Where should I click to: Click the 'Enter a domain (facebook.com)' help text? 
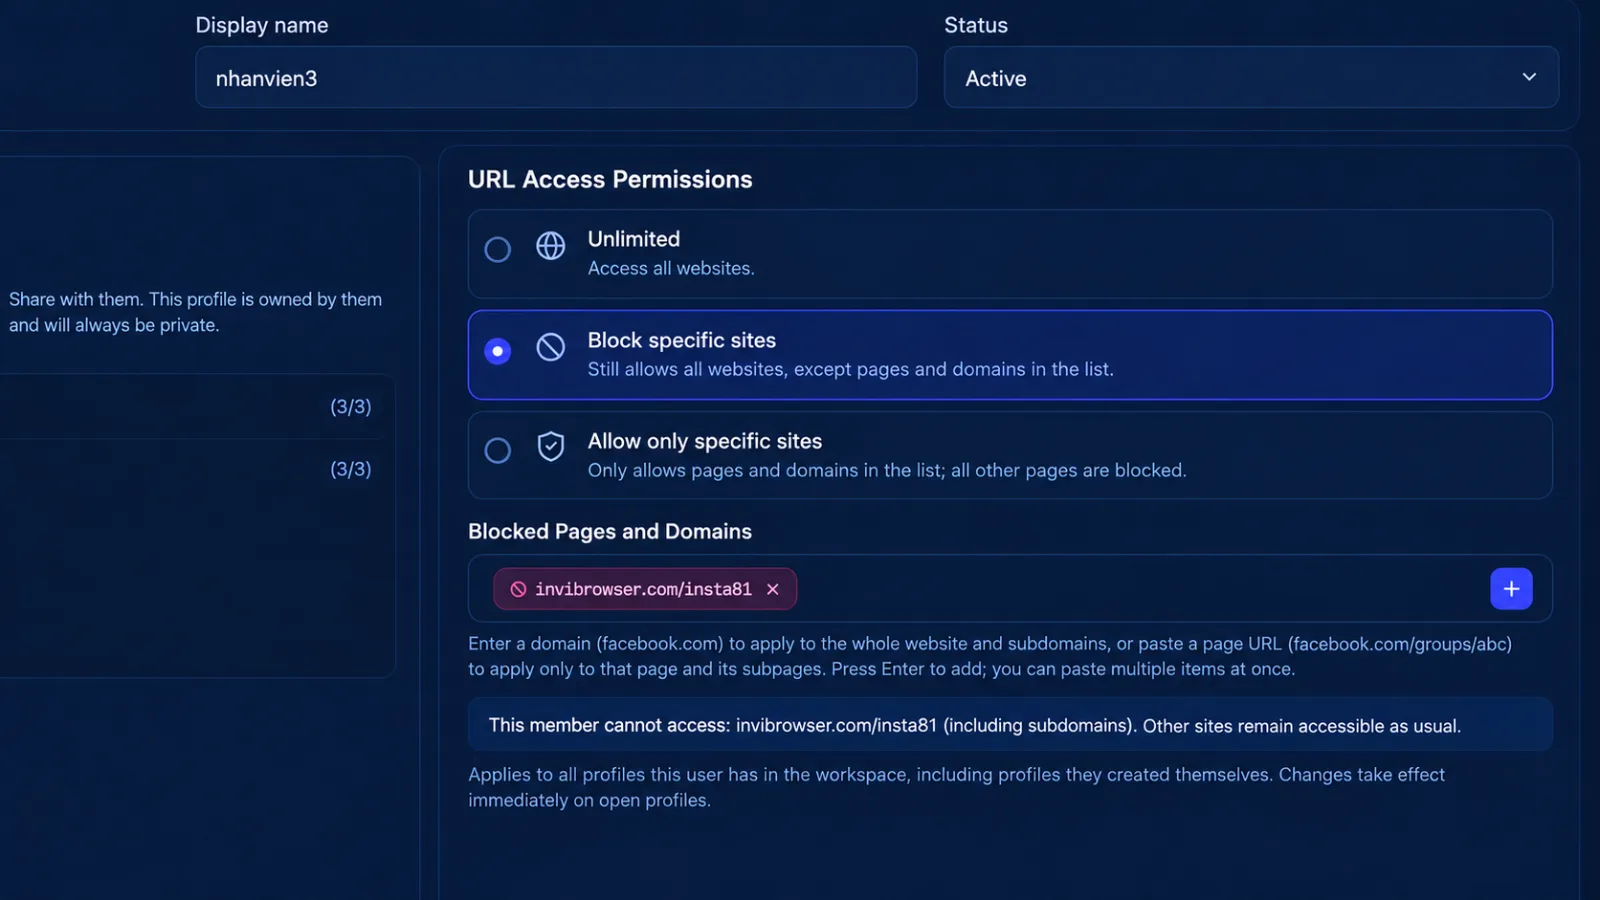(990, 656)
